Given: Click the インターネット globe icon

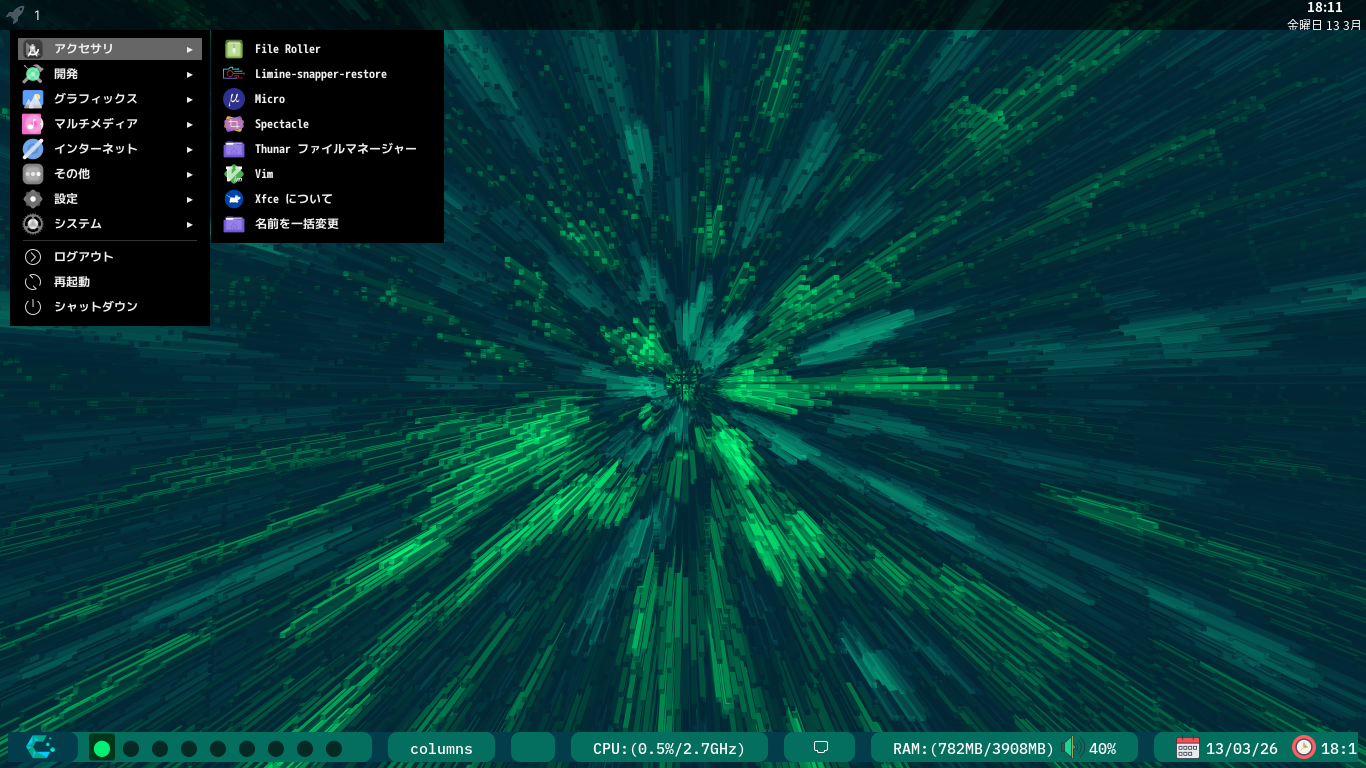Looking at the screenshot, I should 33,149.
